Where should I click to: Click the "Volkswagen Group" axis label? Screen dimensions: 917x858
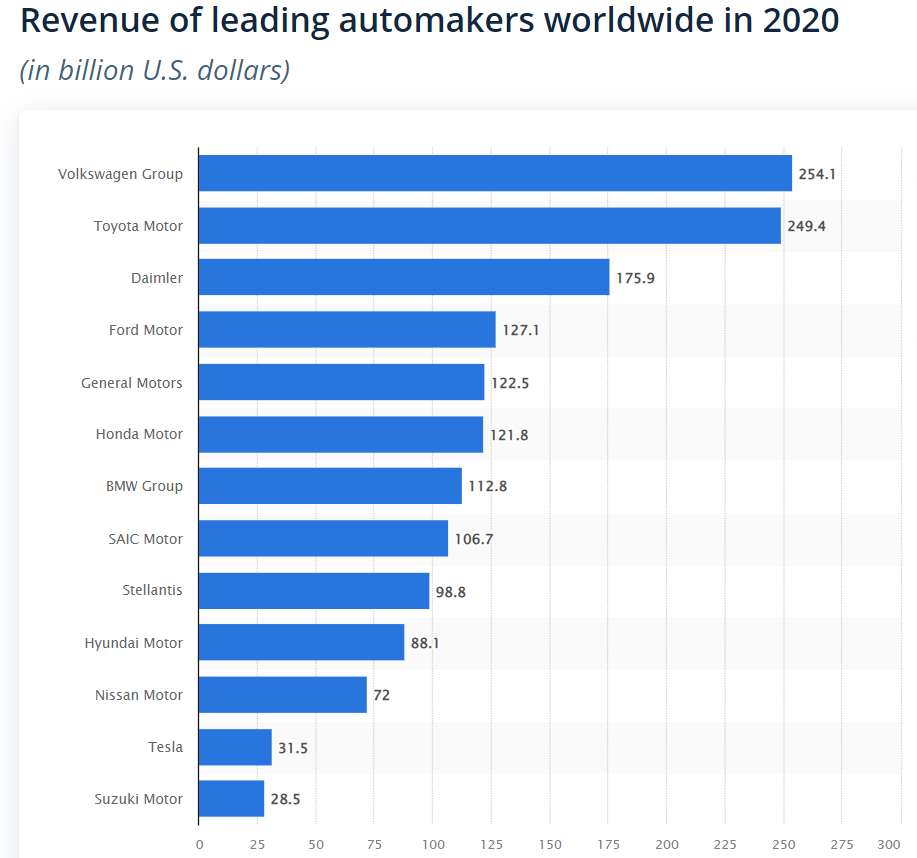120,174
